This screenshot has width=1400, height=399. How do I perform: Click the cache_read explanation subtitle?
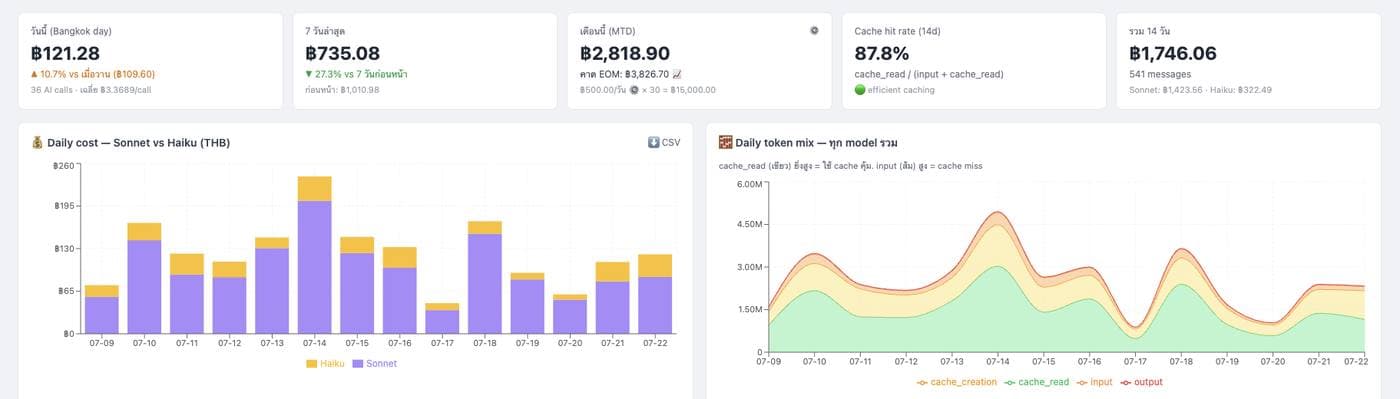pyautogui.click(x=850, y=166)
